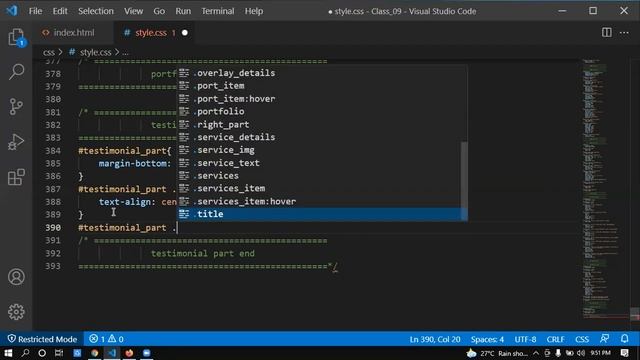
Task: Change indentation via Spaces: 4
Action: coord(487,339)
